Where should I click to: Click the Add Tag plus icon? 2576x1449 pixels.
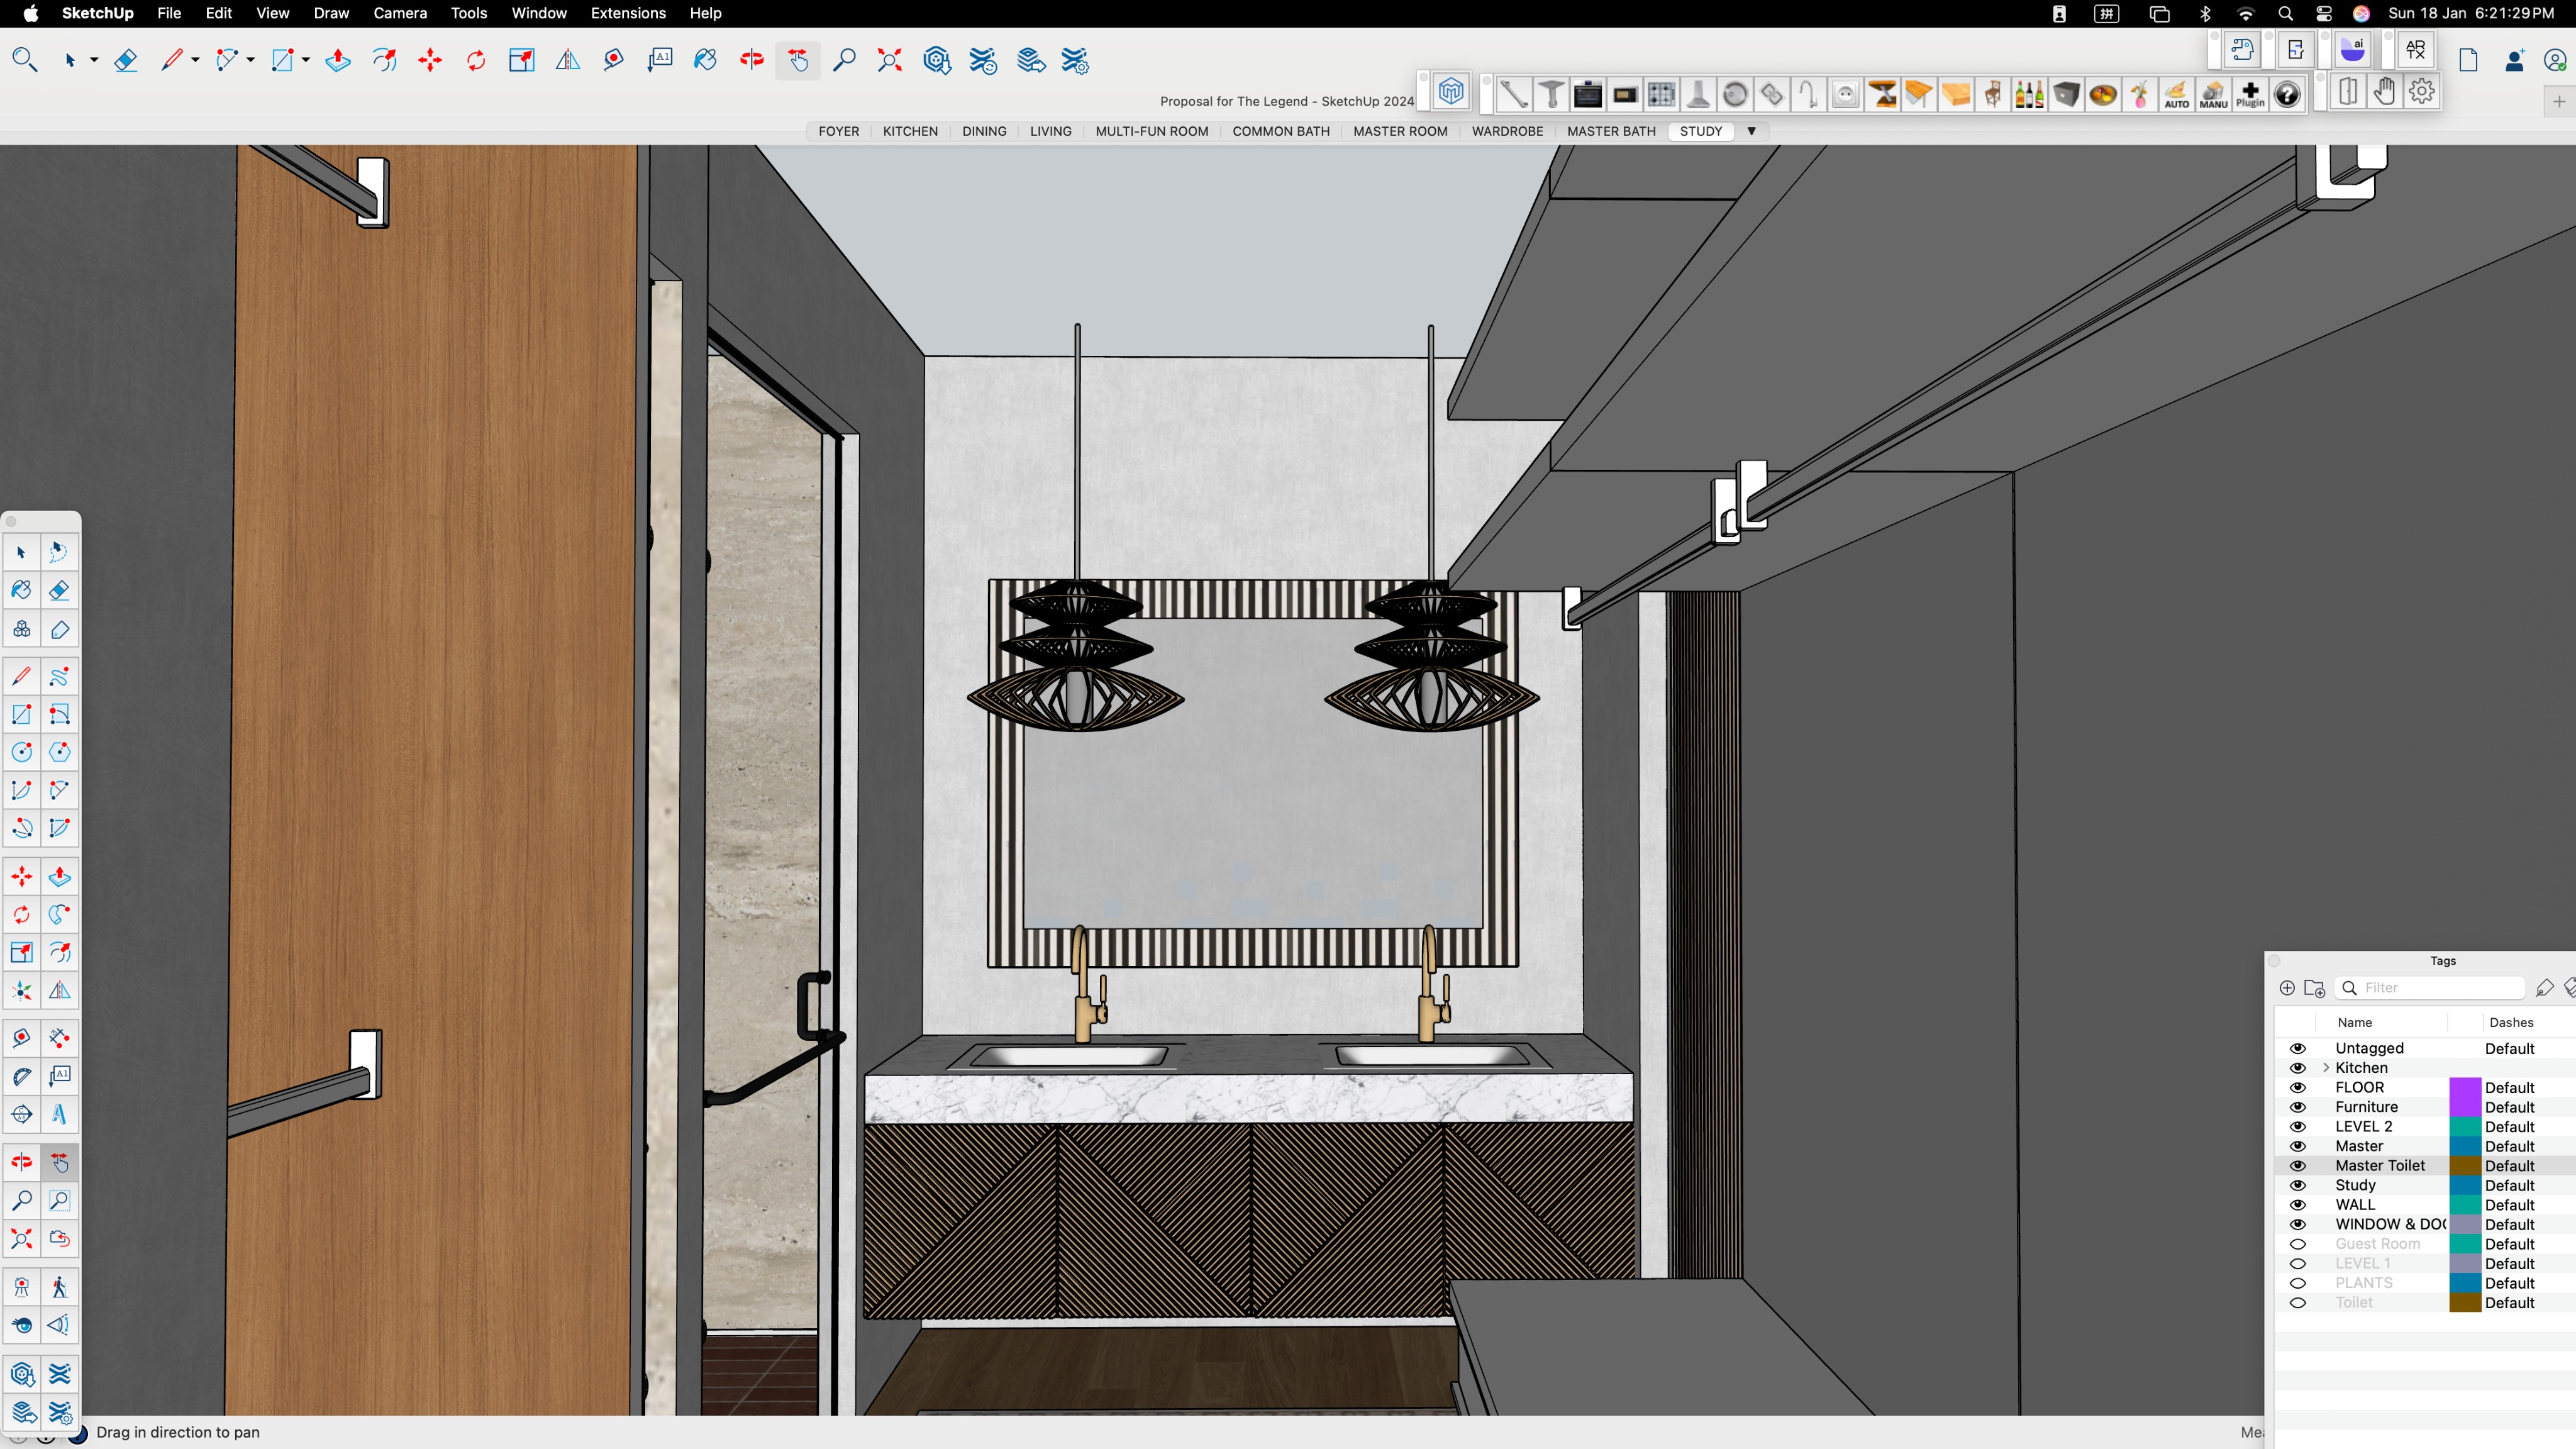click(x=2287, y=988)
